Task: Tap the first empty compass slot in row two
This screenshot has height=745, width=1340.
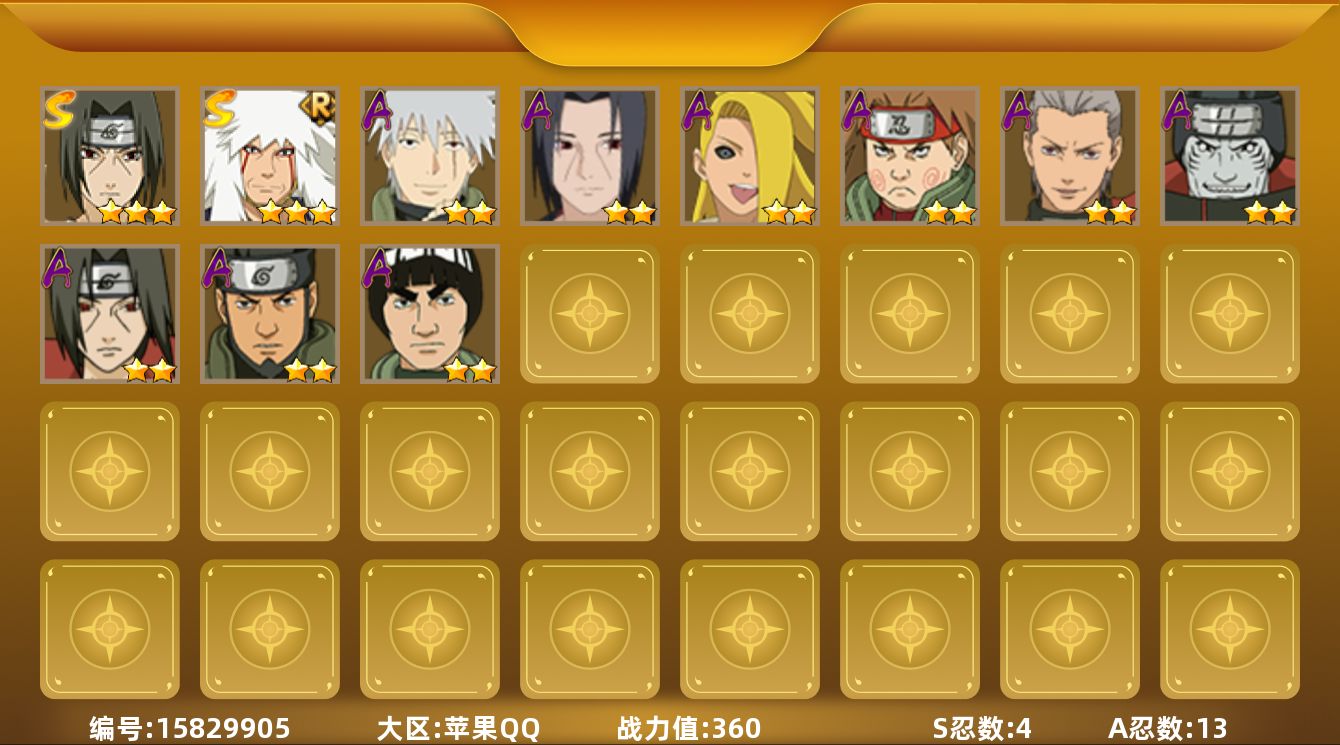Action: pos(590,314)
